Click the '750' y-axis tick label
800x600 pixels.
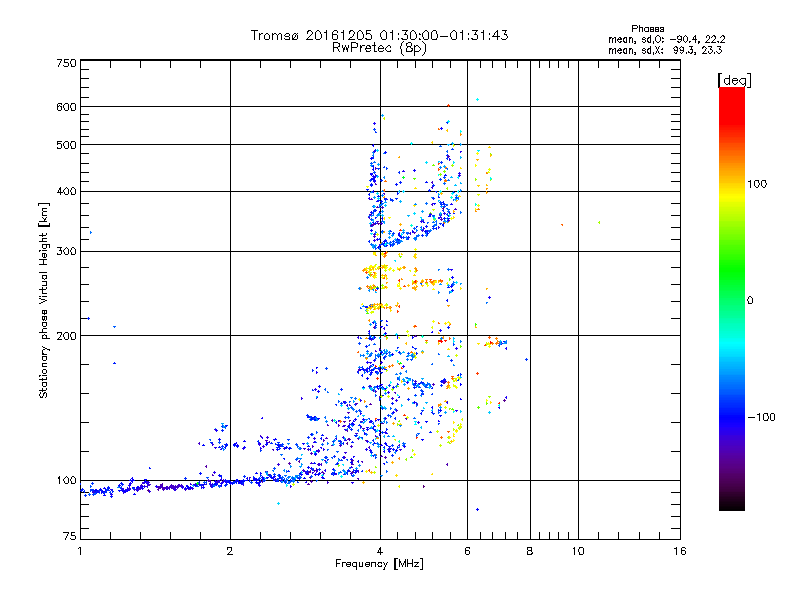(x=66, y=63)
